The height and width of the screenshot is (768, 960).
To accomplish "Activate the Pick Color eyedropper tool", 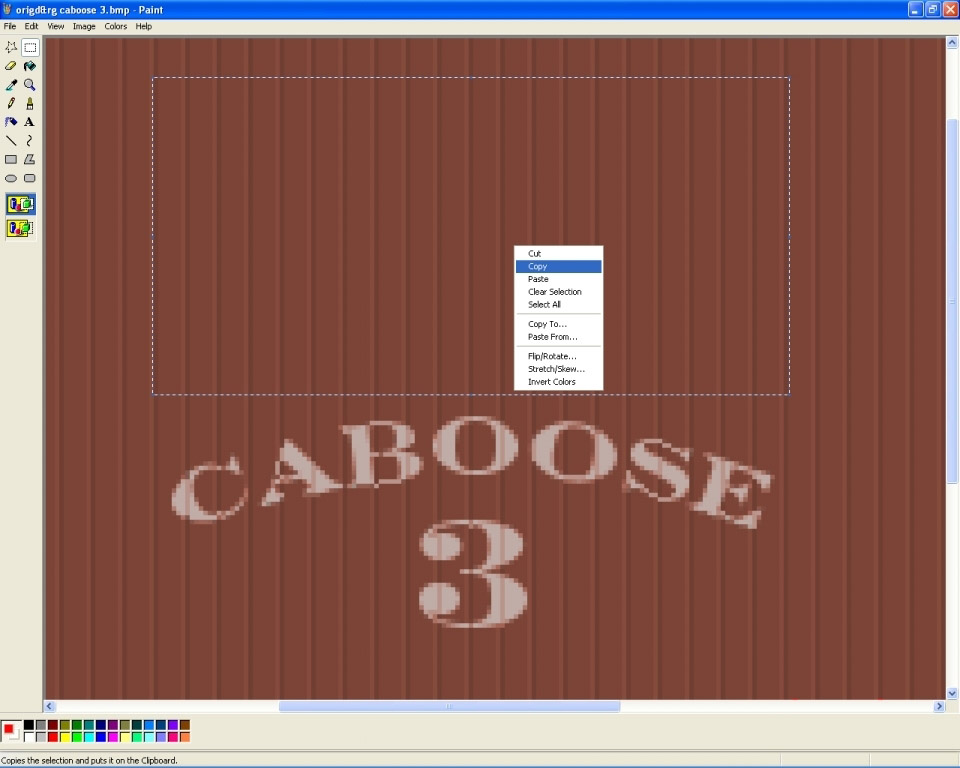I will click(x=11, y=85).
